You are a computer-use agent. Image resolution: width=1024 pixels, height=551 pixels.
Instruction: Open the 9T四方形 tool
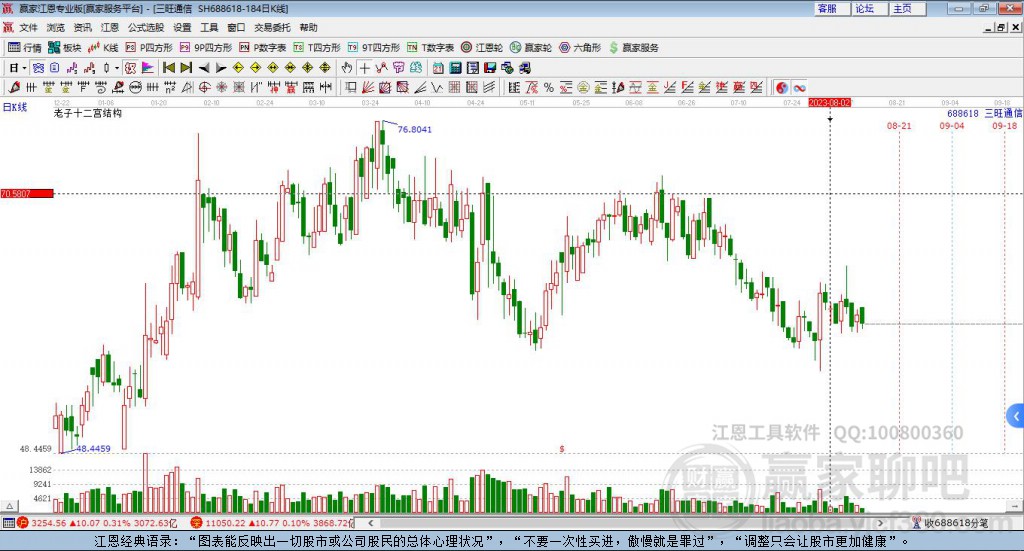click(x=374, y=48)
